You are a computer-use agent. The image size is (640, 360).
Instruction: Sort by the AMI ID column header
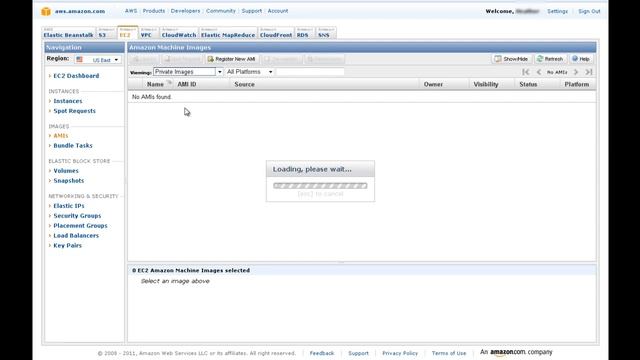pos(187,84)
